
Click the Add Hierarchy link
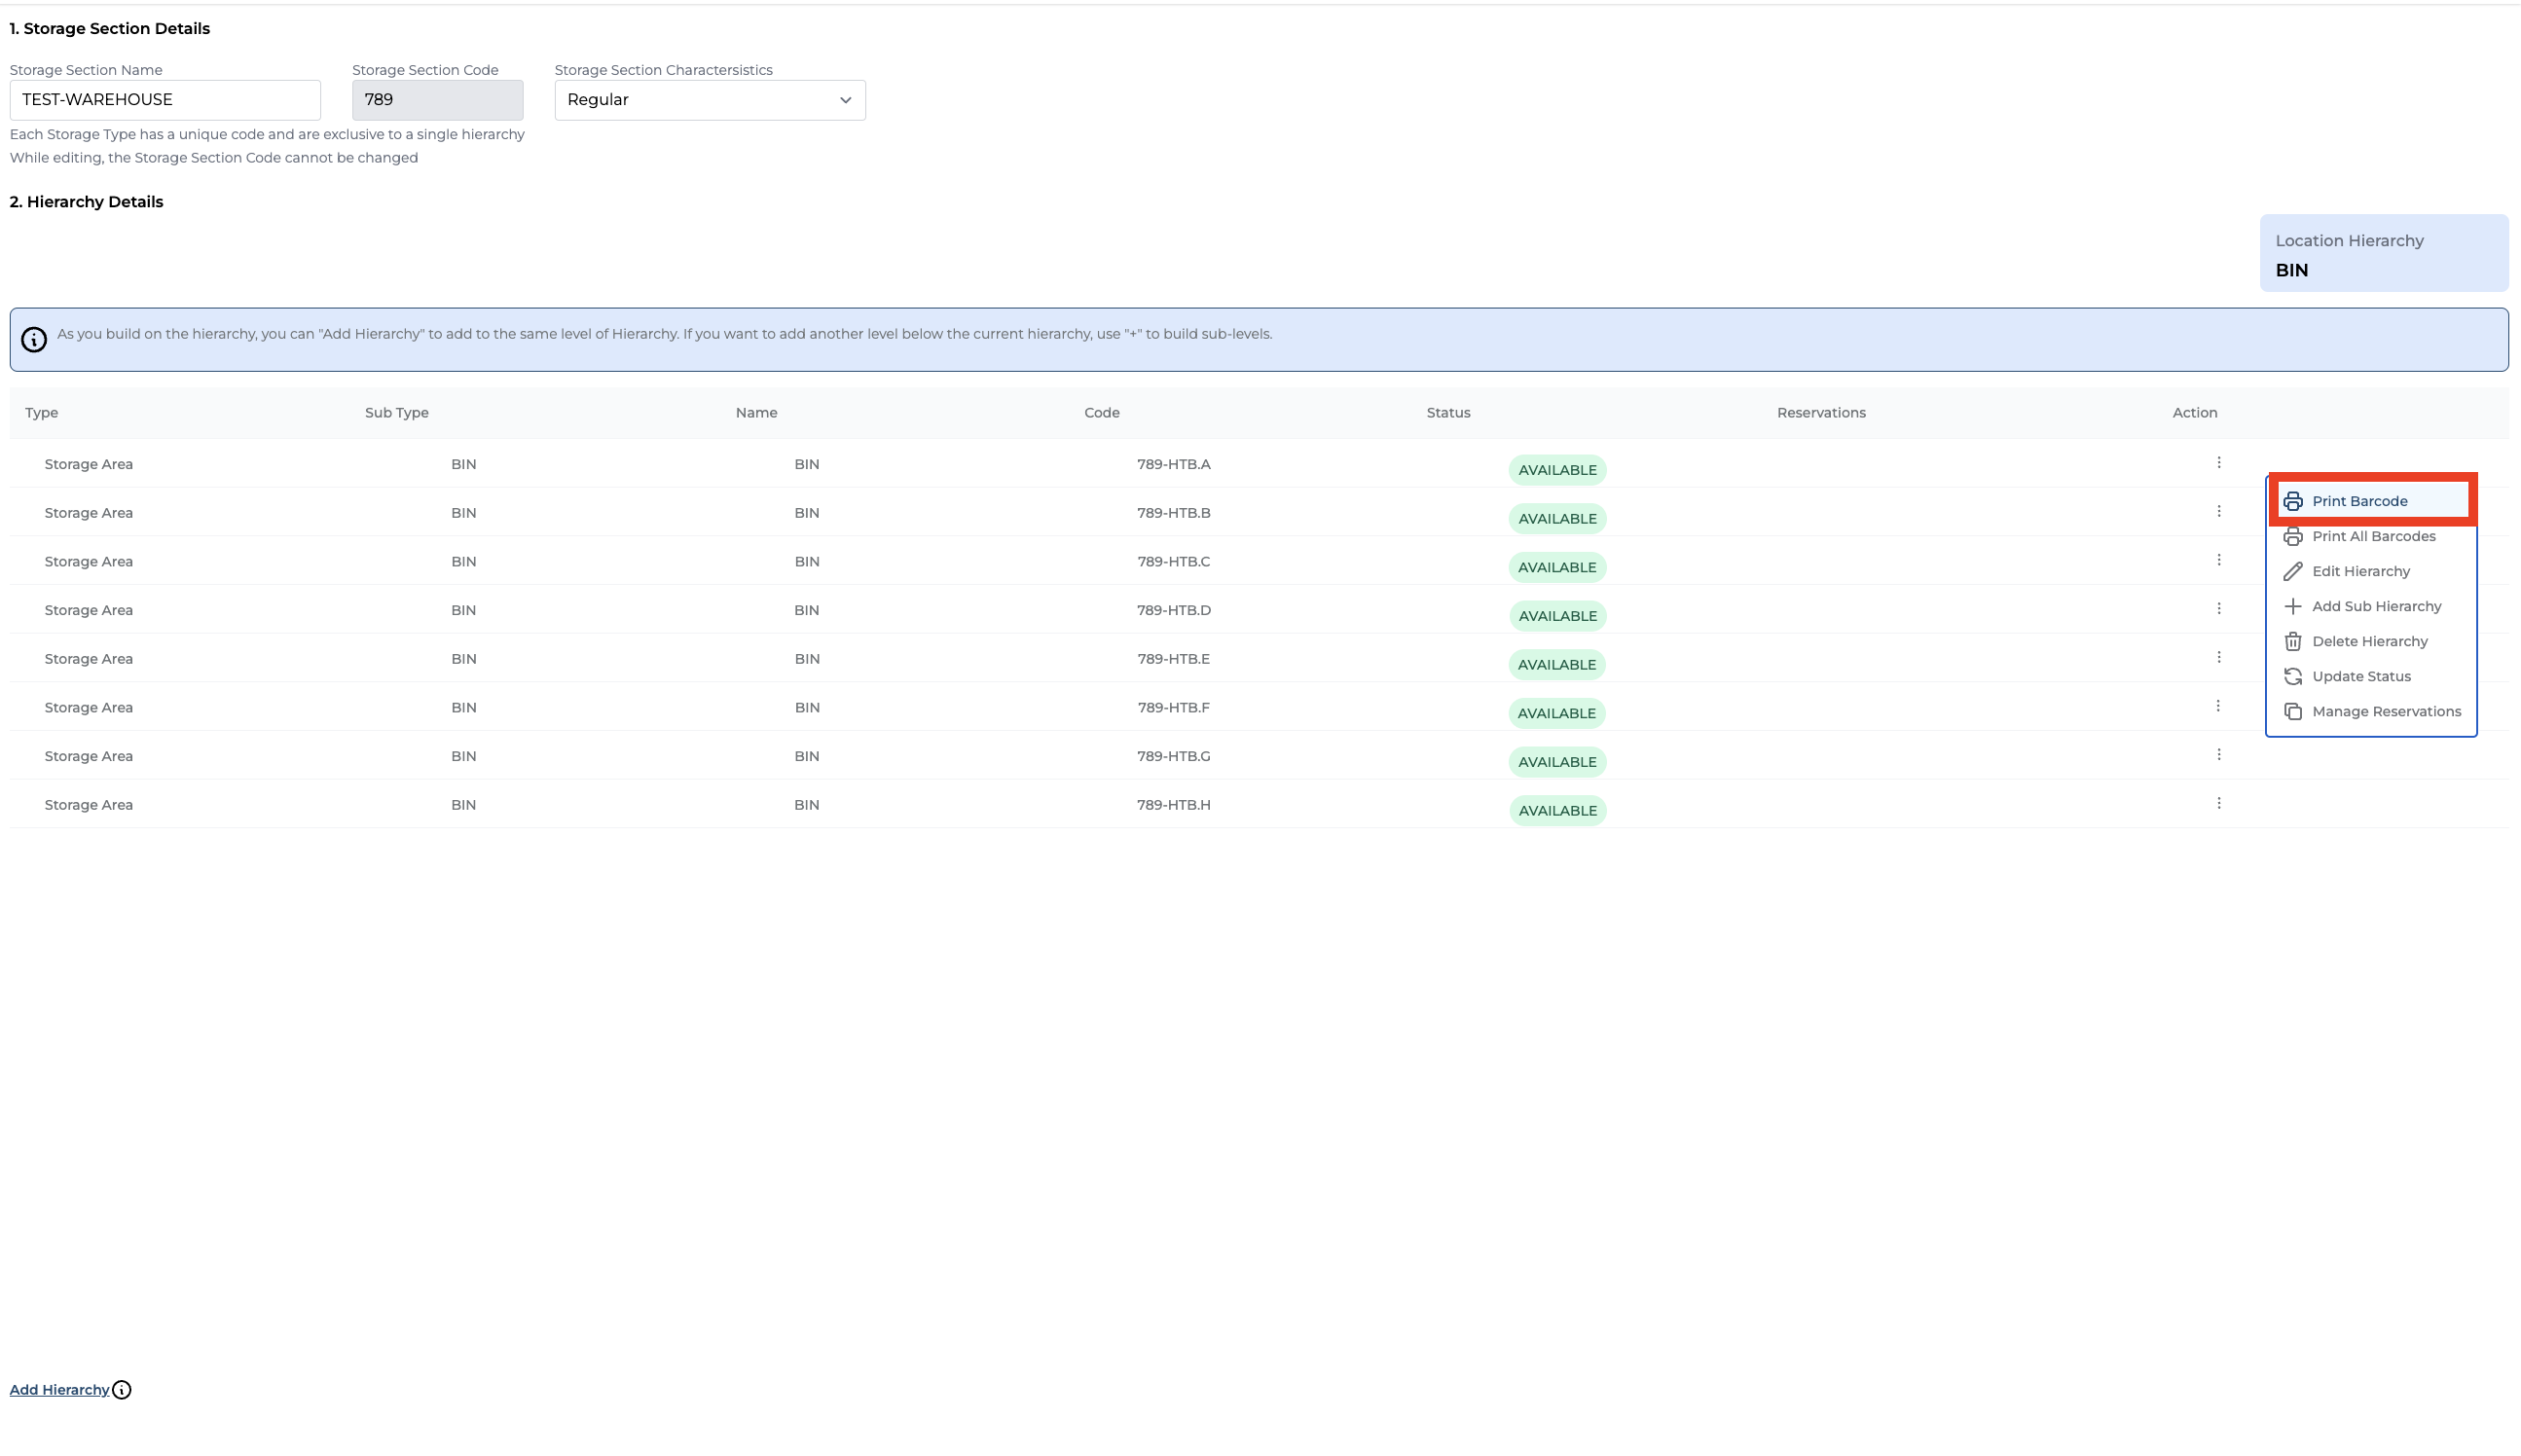click(x=59, y=1390)
